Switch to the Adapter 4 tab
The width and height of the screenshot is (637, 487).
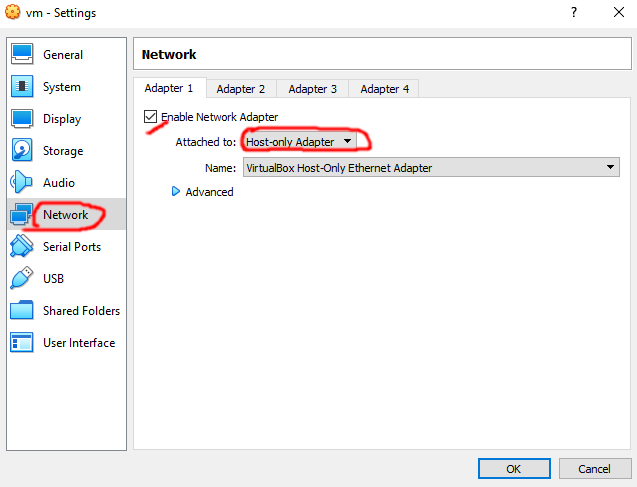point(384,89)
